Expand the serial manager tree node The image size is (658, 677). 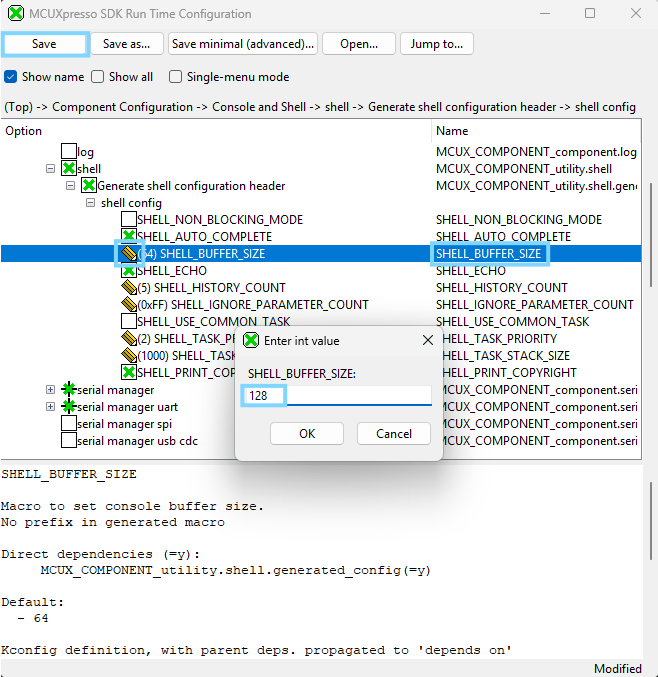[50, 390]
